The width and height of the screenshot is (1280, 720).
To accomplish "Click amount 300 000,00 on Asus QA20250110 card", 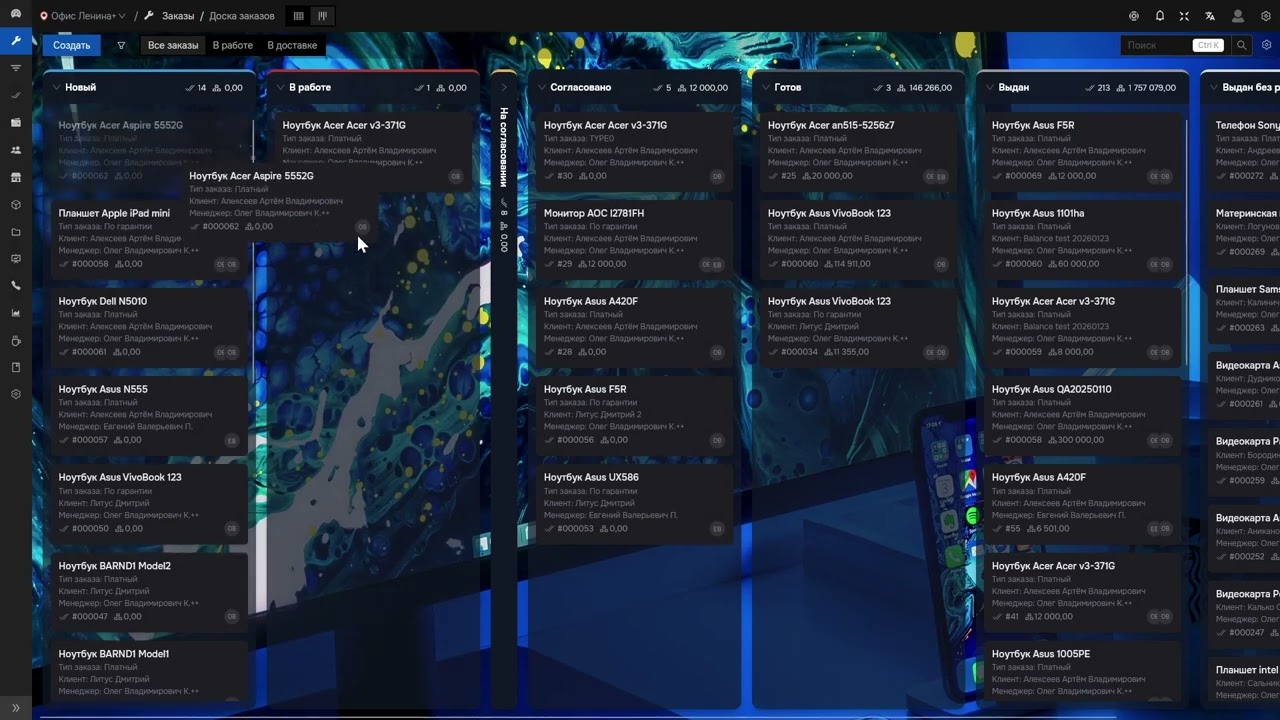I will coord(1080,440).
